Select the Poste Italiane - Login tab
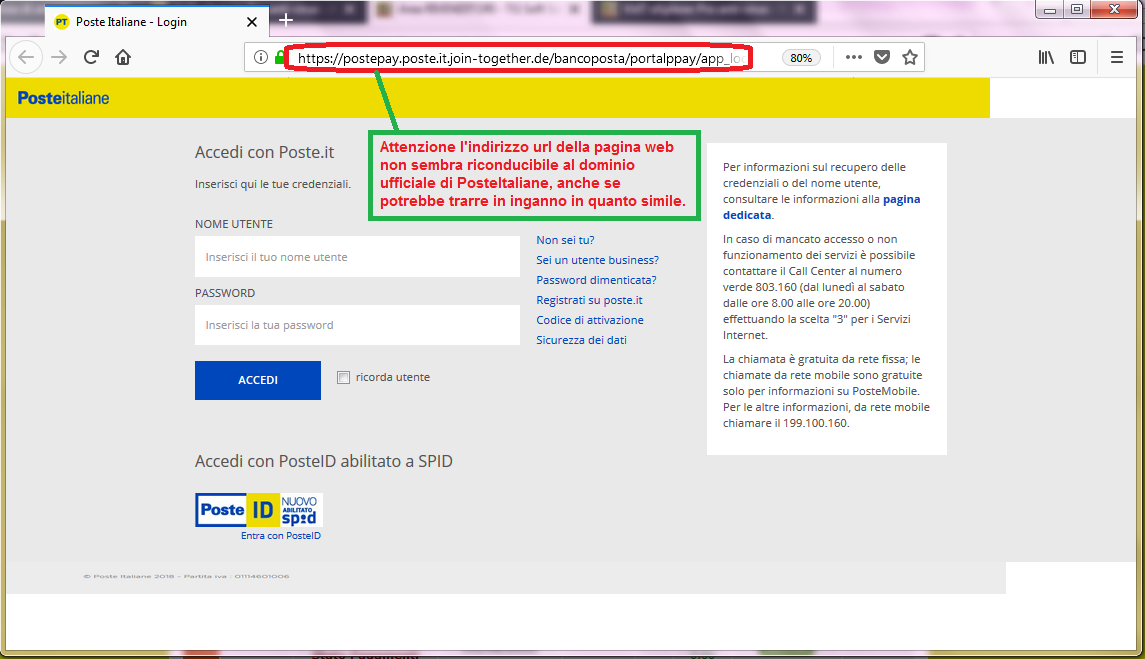The image size is (1145, 659). (156, 22)
